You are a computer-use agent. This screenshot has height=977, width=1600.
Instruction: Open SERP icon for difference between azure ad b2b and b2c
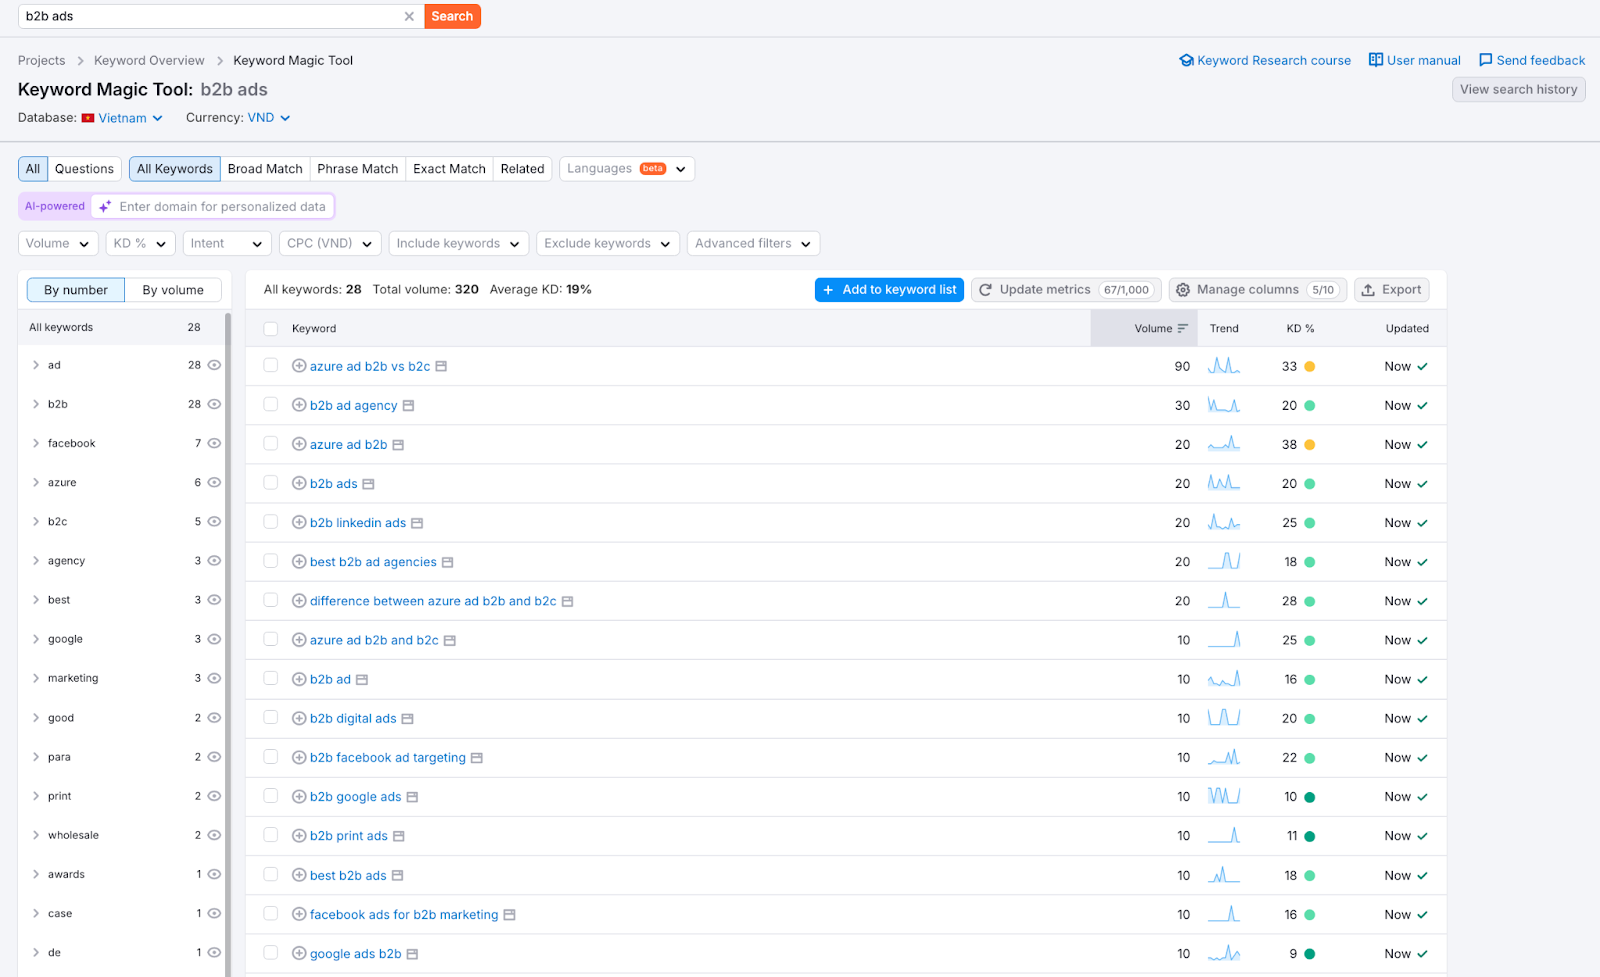(x=567, y=601)
